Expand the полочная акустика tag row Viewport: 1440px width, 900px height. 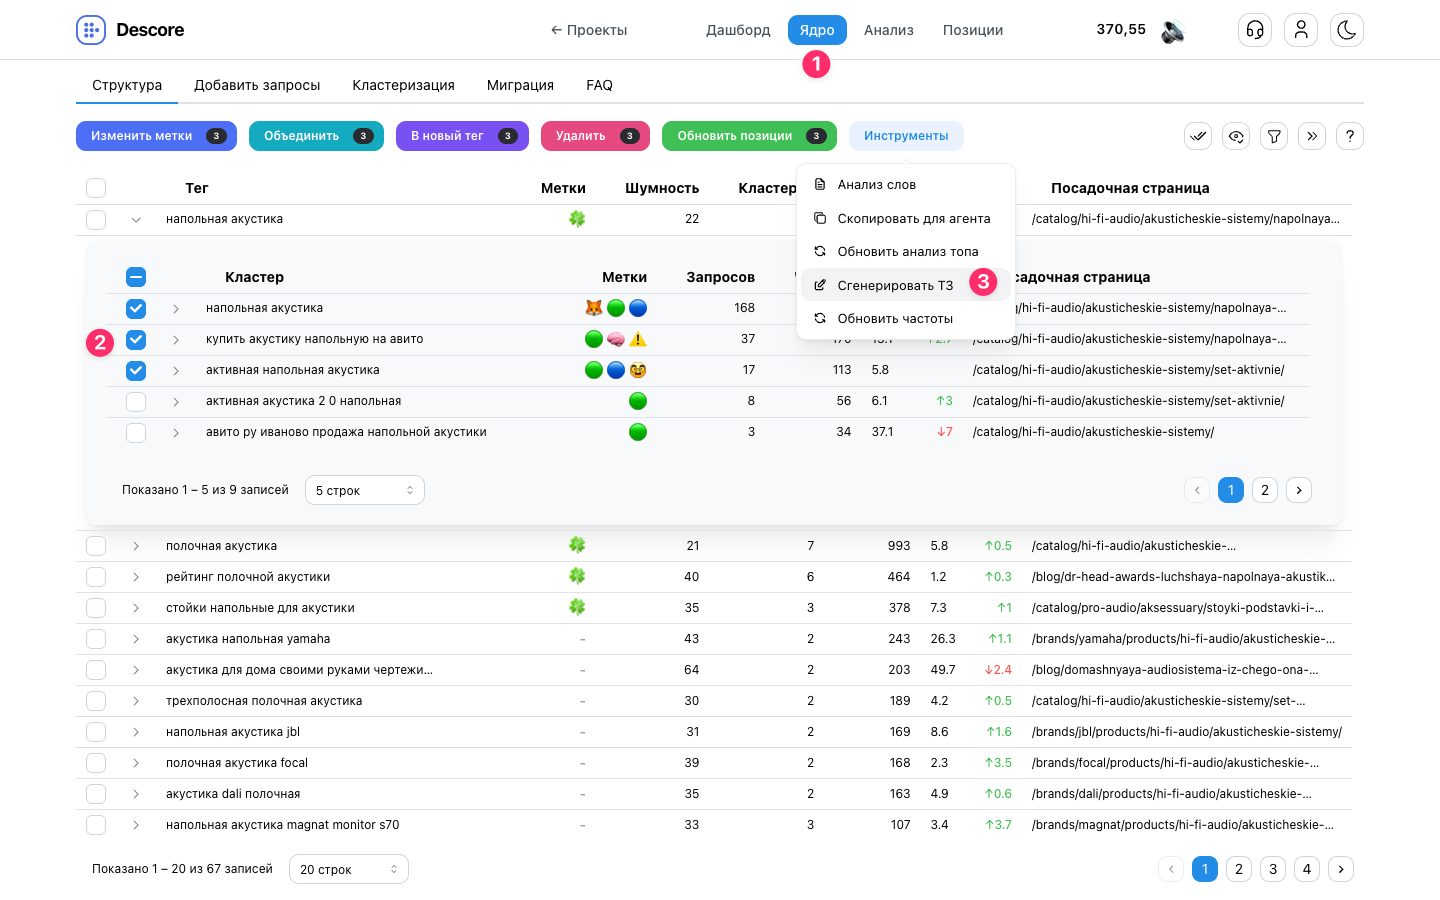(x=136, y=546)
